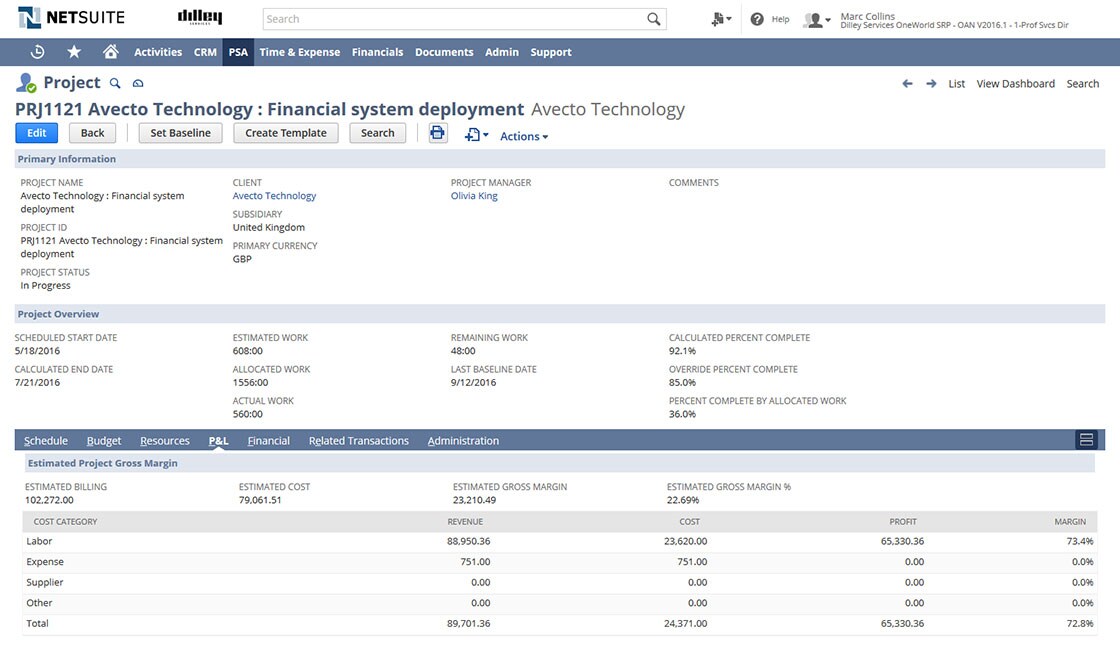Go to the previous record arrow

click(x=907, y=84)
